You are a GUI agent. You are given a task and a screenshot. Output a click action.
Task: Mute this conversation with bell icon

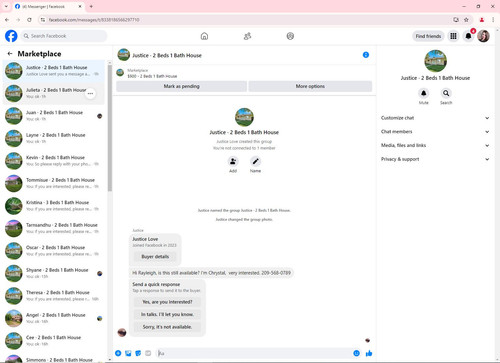pyautogui.click(x=424, y=93)
